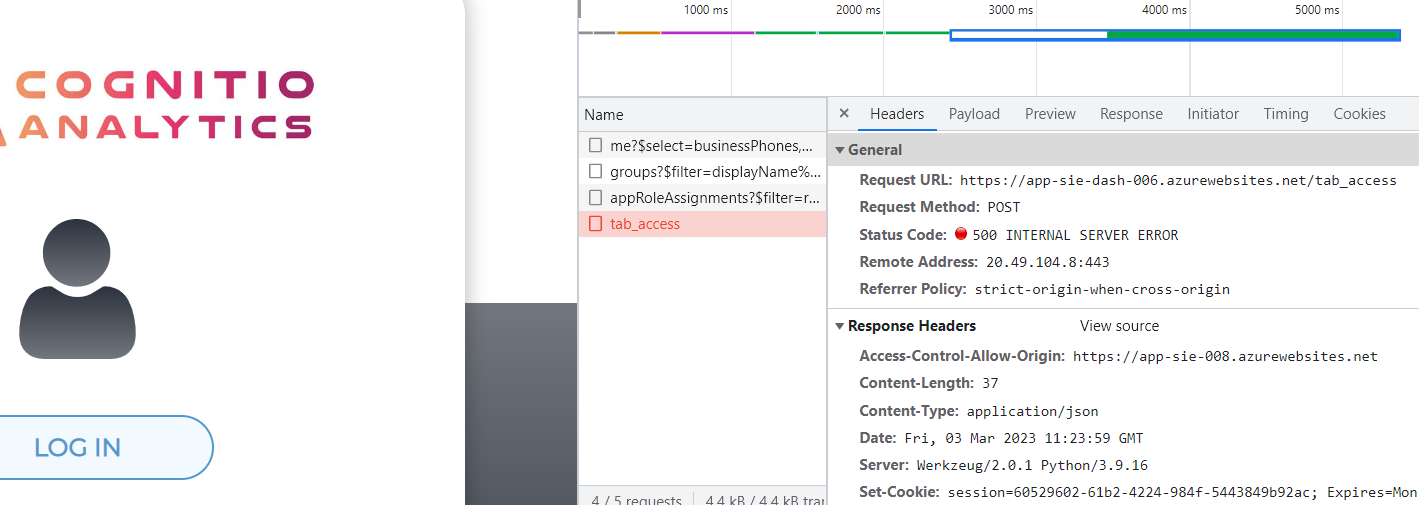This screenshot has width=1419, height=505.
Task: Switch to the Payload tab
Action: point(974,114)
